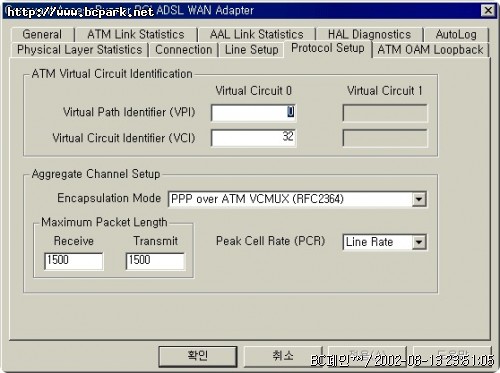This screenshot has width=500, height=373.
Task: Switch to the General tab
Action: pos(42,34)
